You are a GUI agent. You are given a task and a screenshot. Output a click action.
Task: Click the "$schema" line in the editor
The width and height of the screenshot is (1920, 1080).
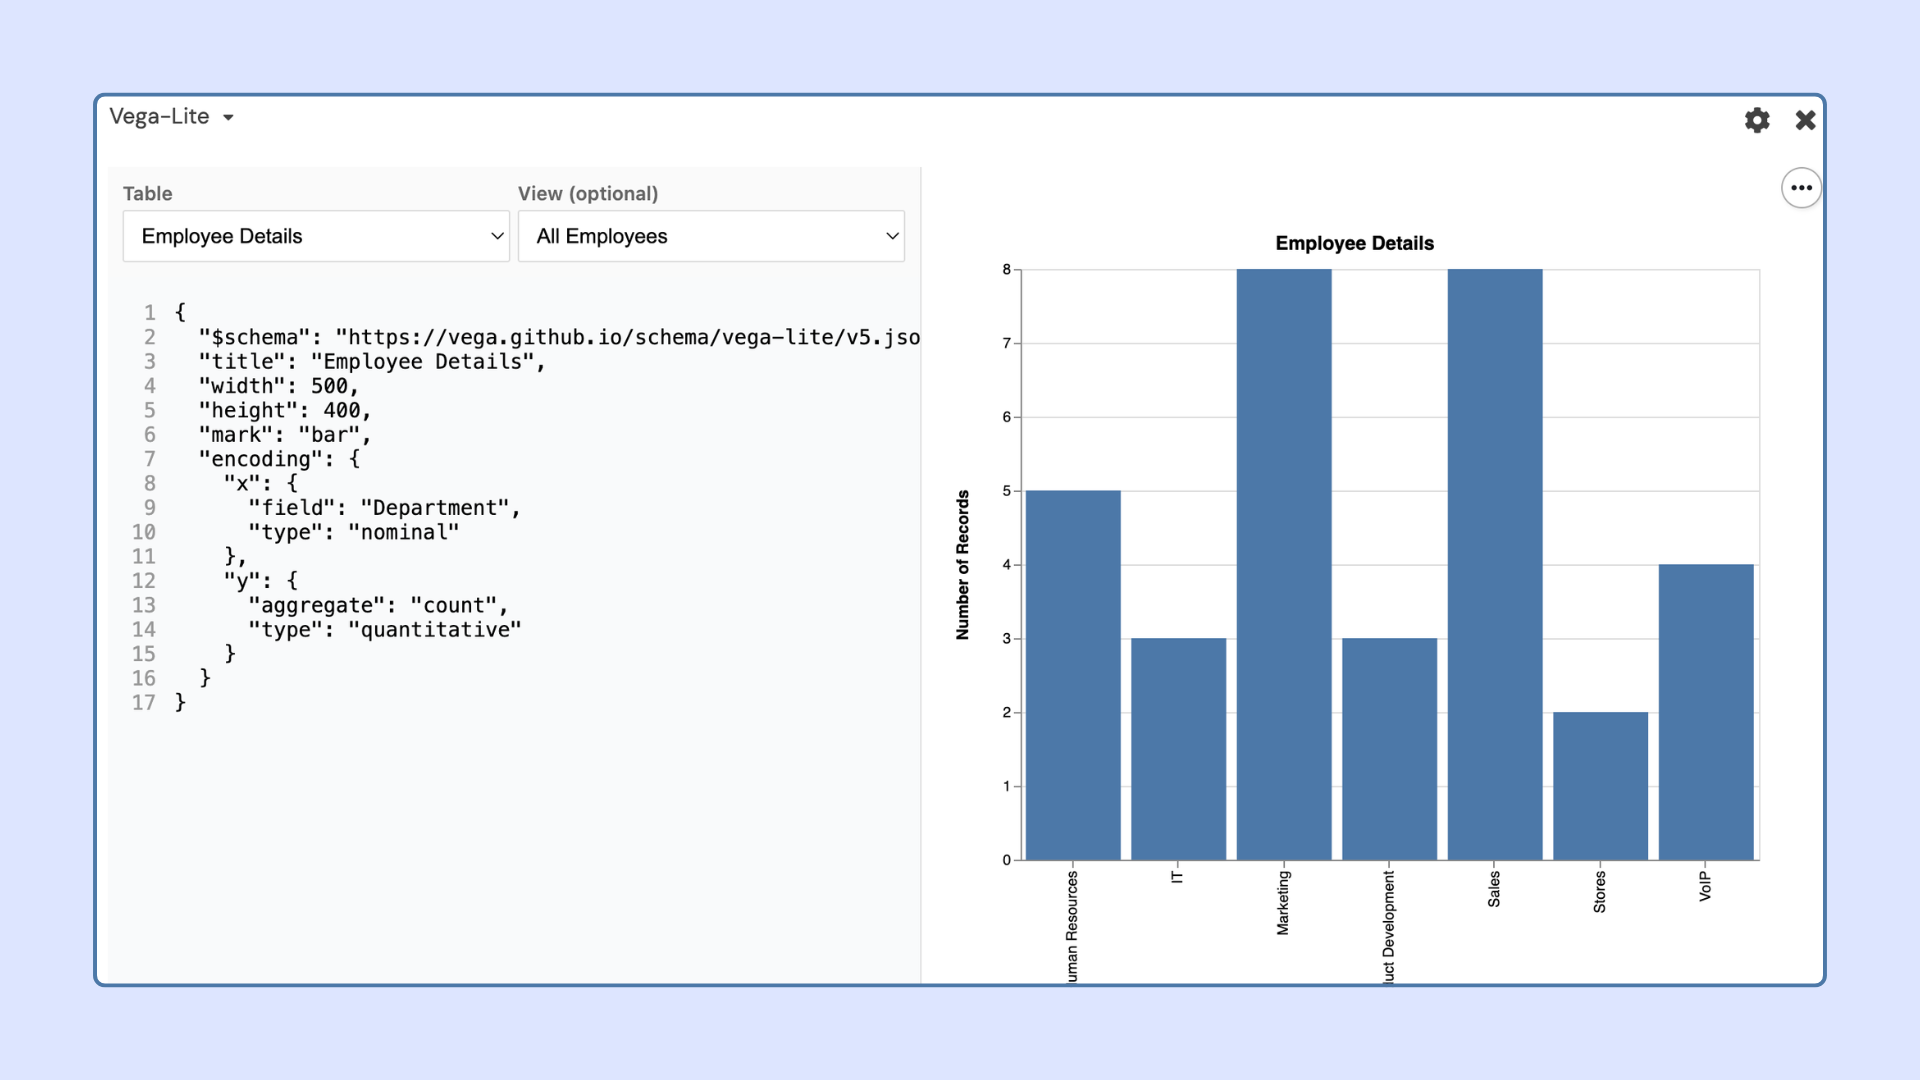coord(559,337)
